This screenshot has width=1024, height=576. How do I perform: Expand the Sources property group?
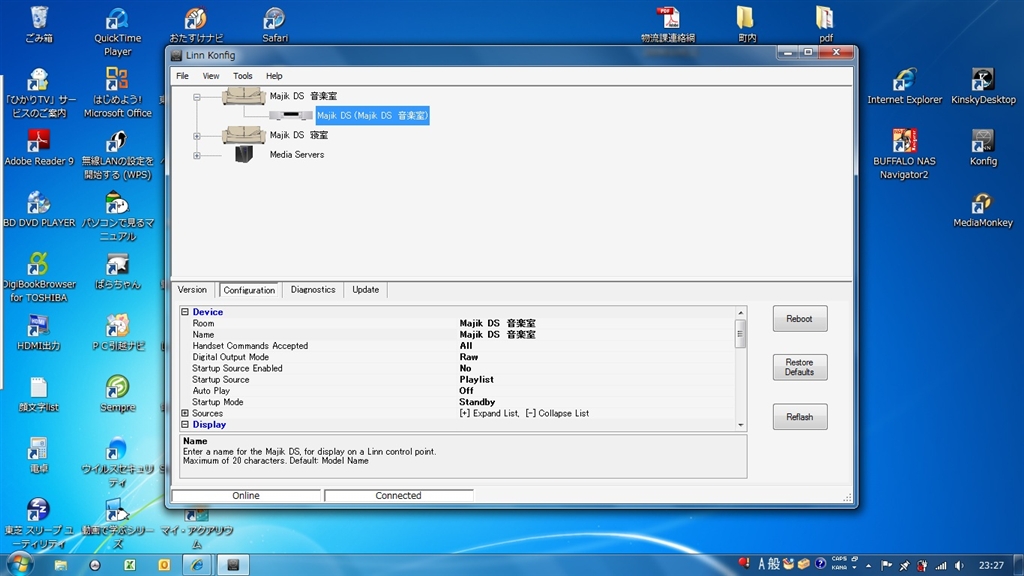[x=185, y=413]
